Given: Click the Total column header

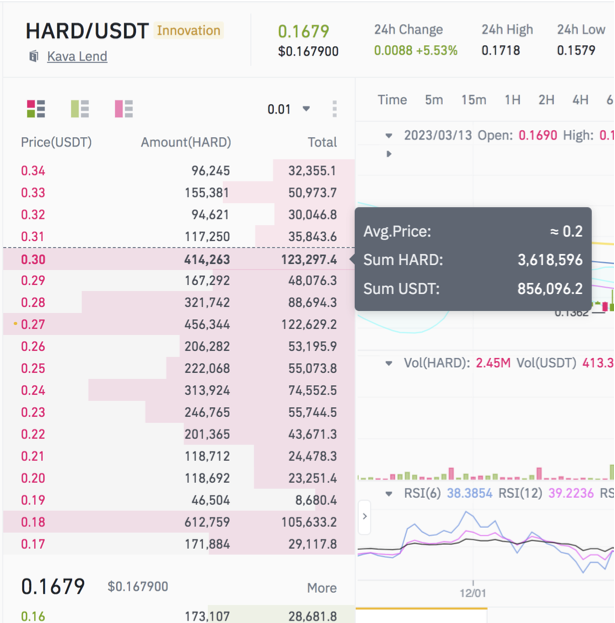Looking at the screenshot, I should click(322, 142).
